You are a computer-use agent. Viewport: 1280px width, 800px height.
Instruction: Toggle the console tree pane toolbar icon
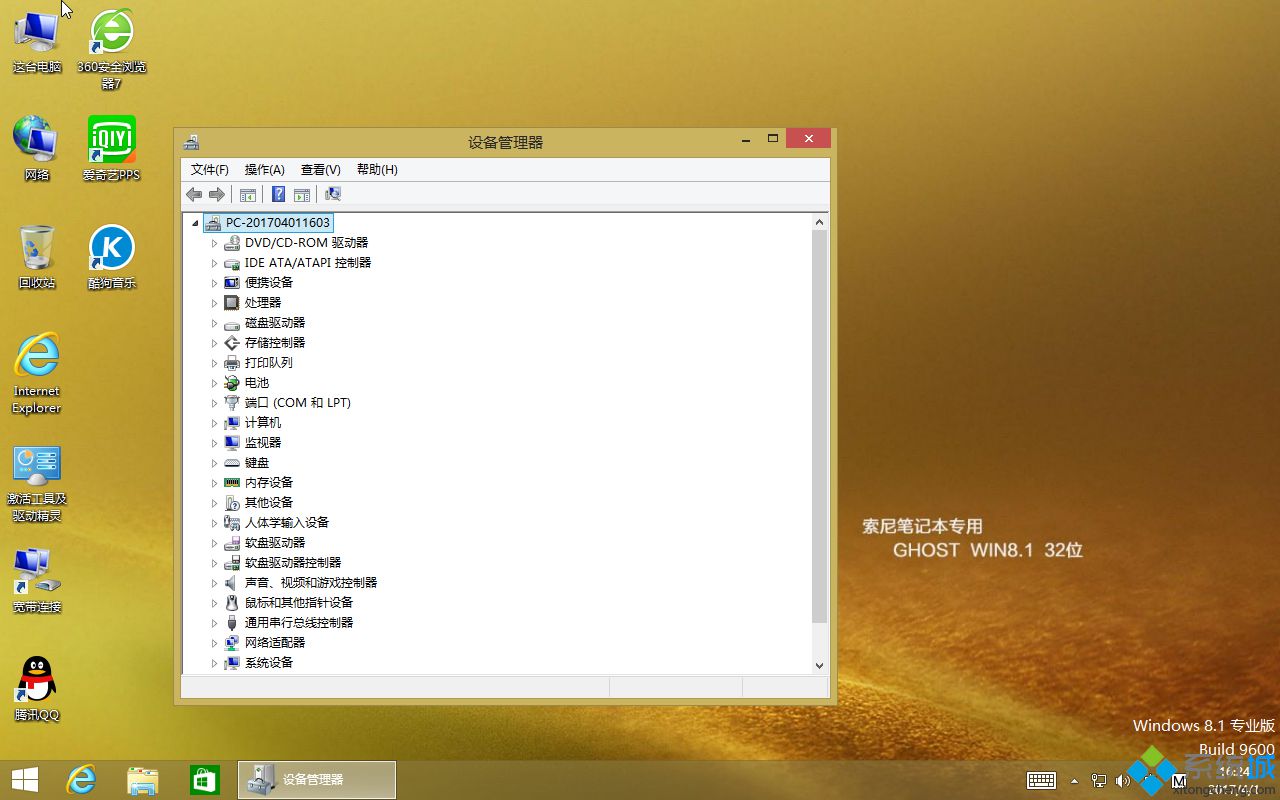tap(248, 195)
